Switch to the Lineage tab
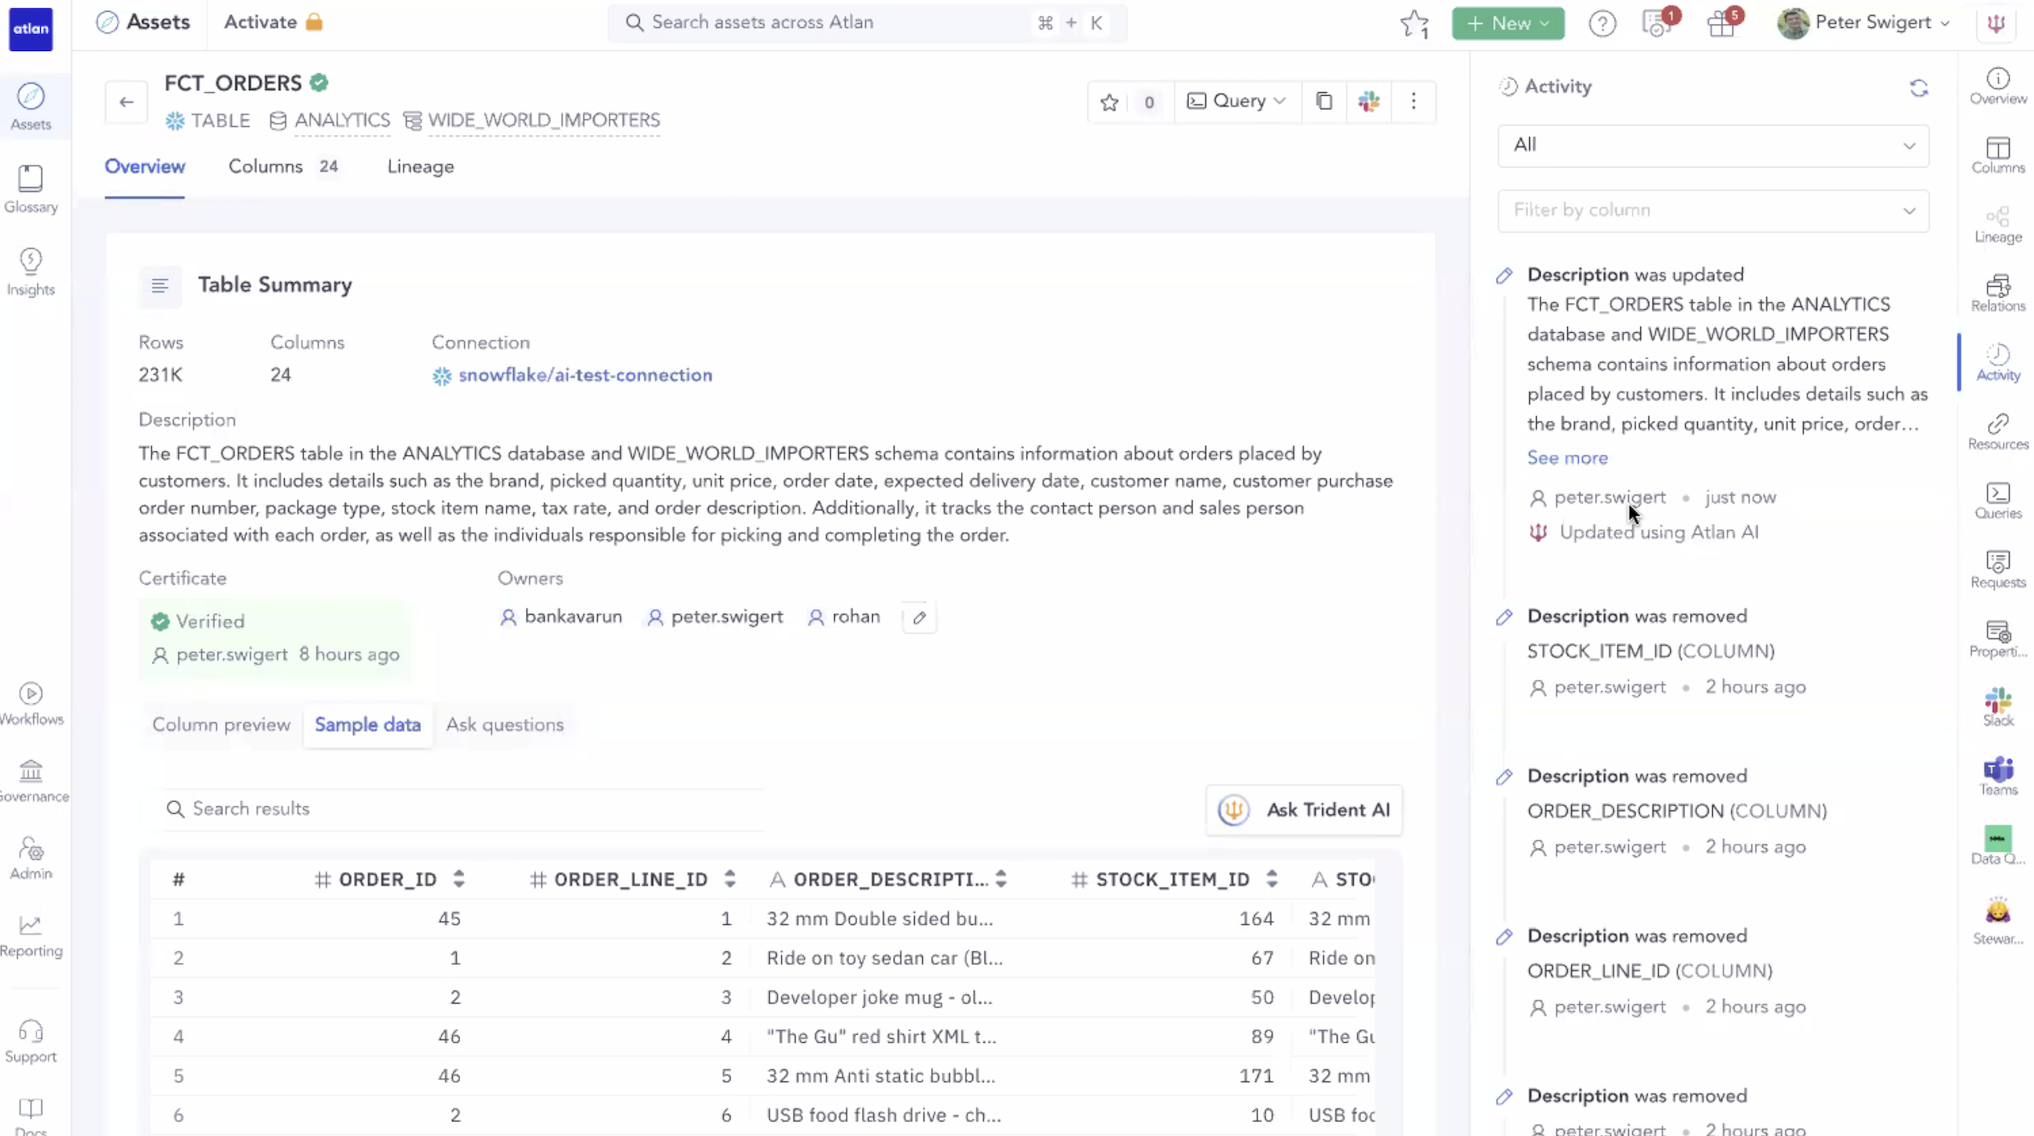The width and height of the screenshot is (2034, 1136). tap(420, 167)
